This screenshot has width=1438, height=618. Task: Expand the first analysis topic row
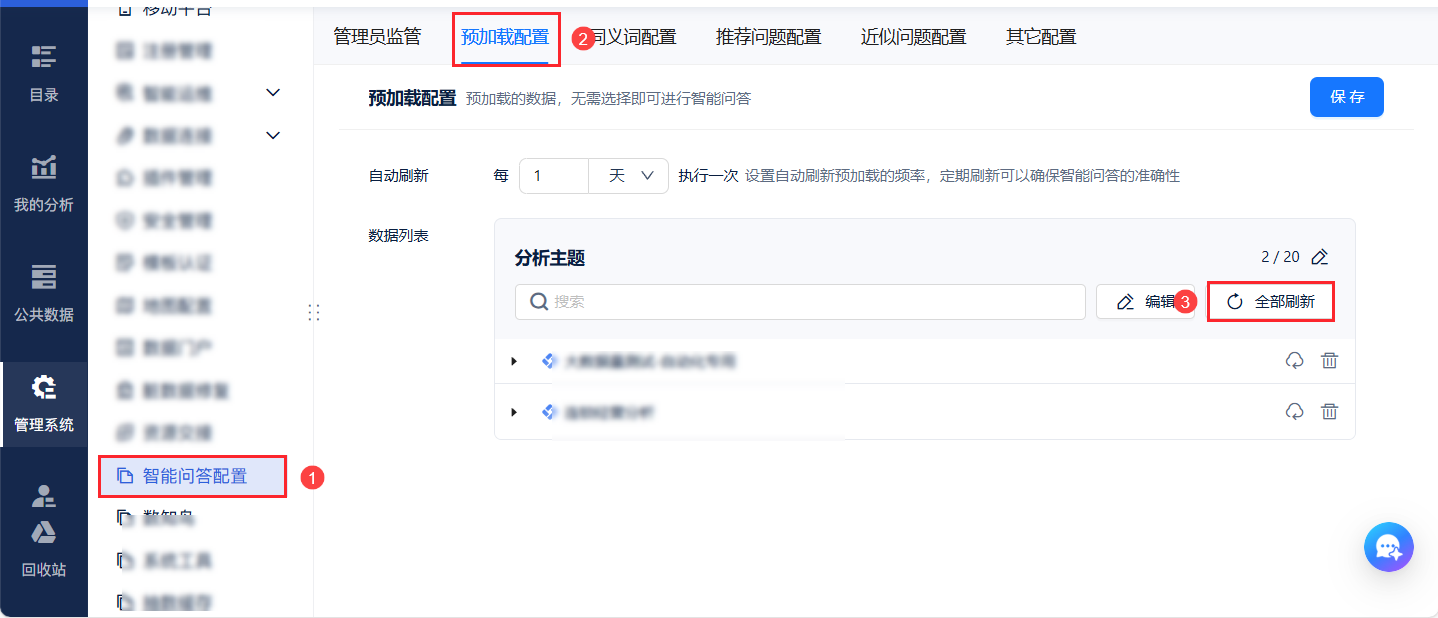514,361
